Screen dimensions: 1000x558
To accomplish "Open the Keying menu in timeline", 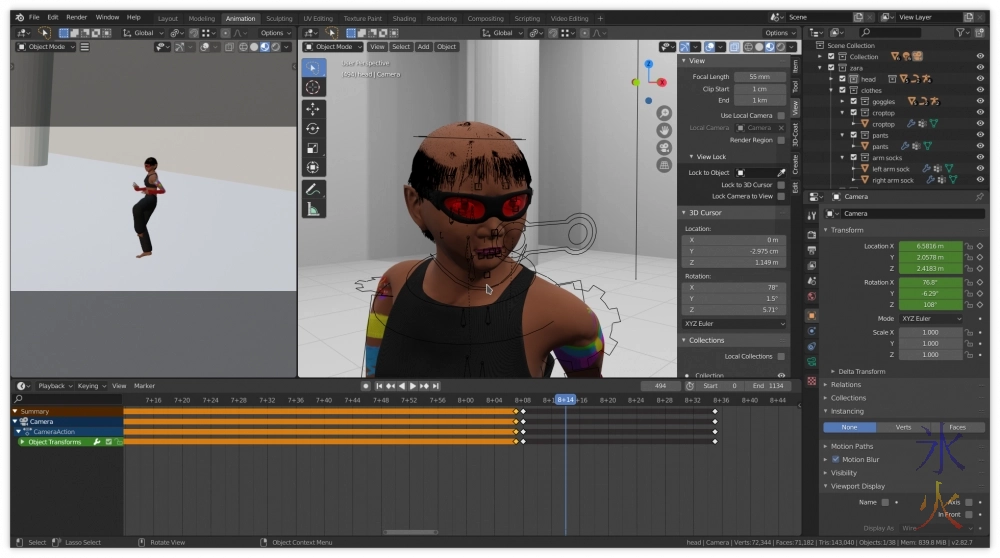I will [x=89, y=386].
